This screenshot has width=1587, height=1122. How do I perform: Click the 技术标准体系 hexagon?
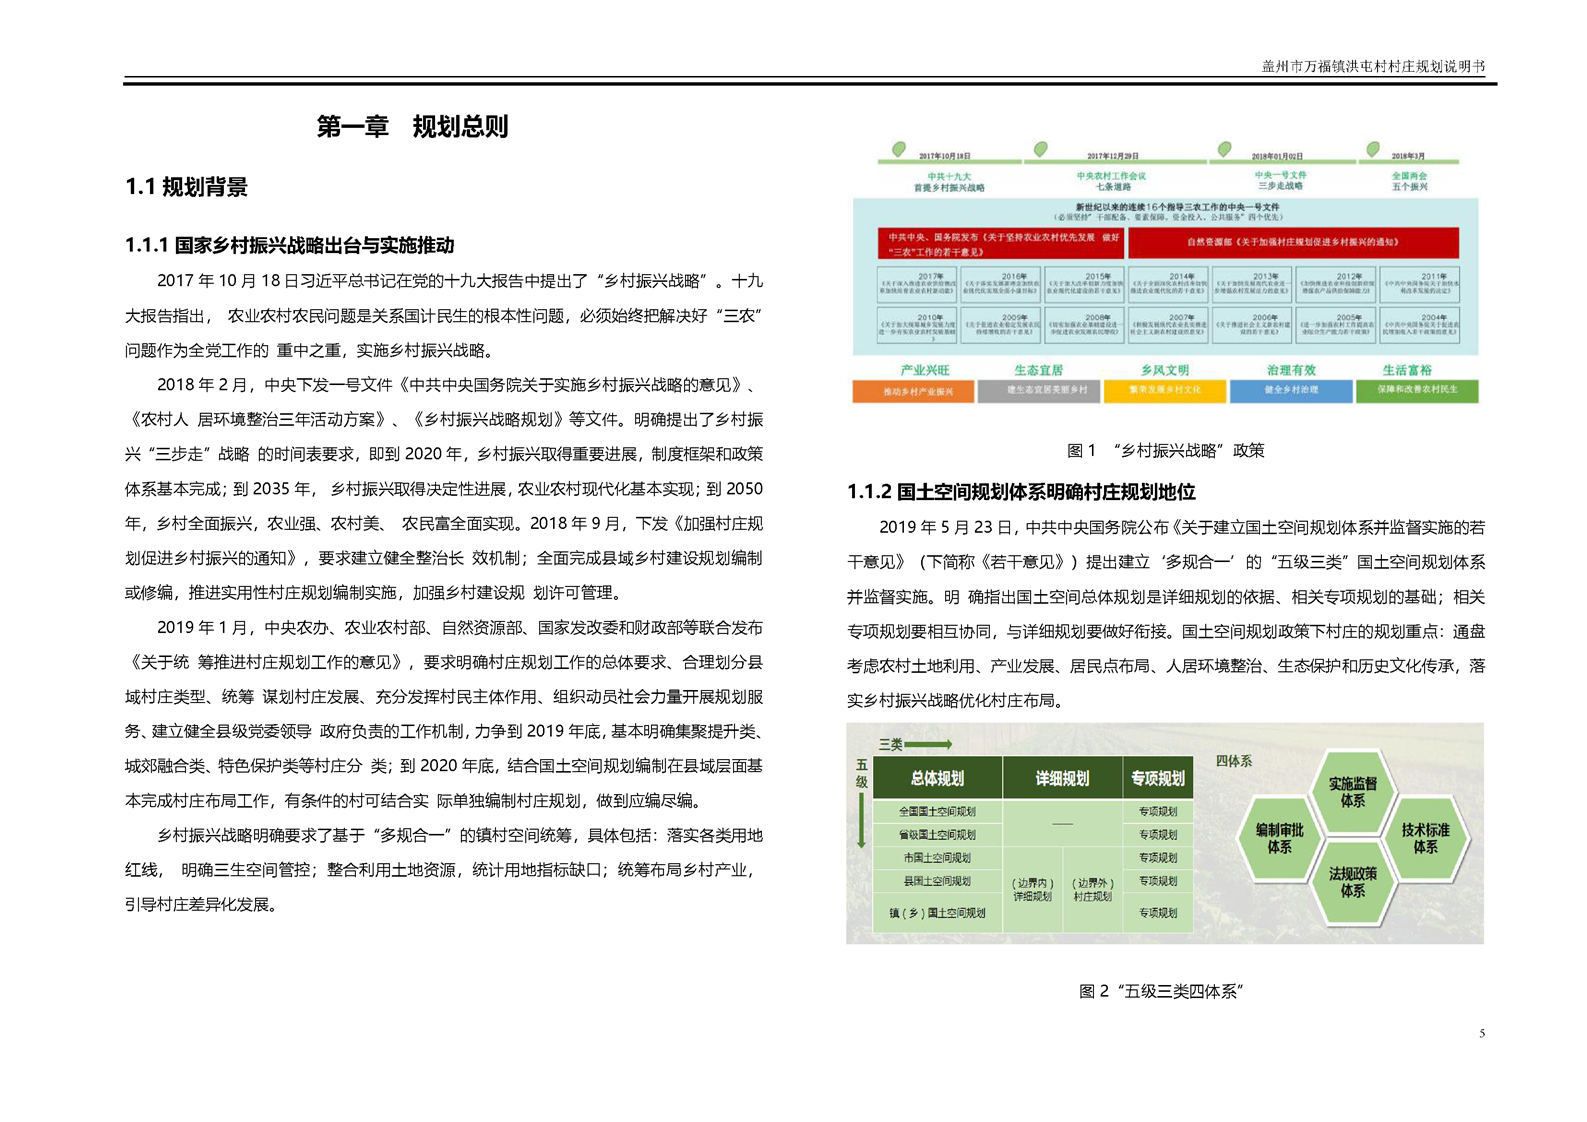(1425, 838)
